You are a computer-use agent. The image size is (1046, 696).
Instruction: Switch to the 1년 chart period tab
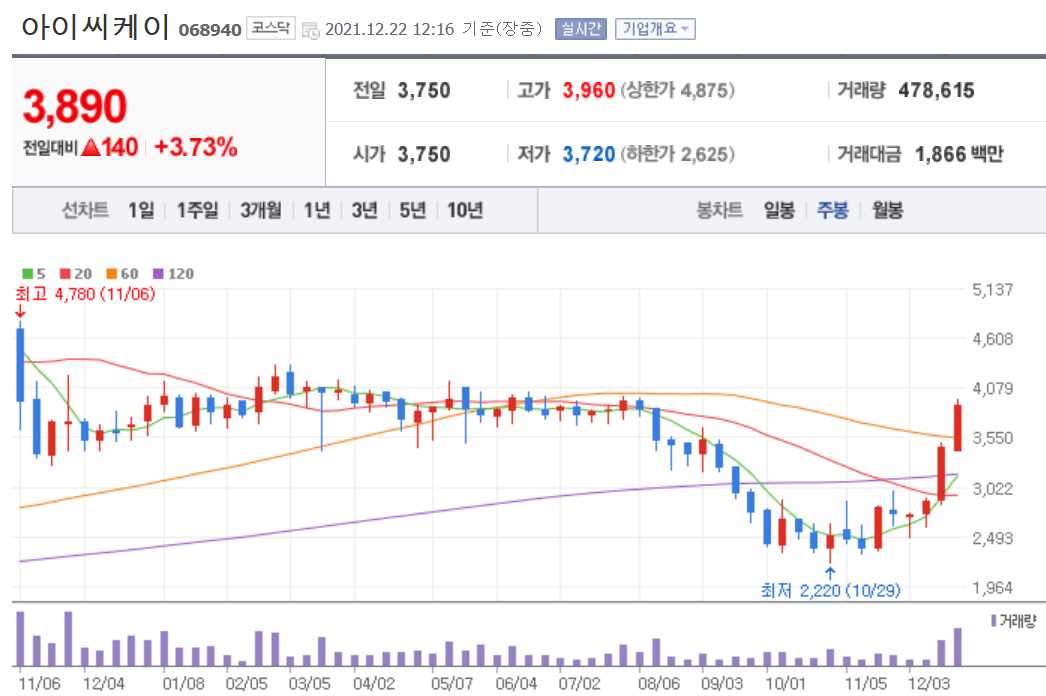click(316, 210)
